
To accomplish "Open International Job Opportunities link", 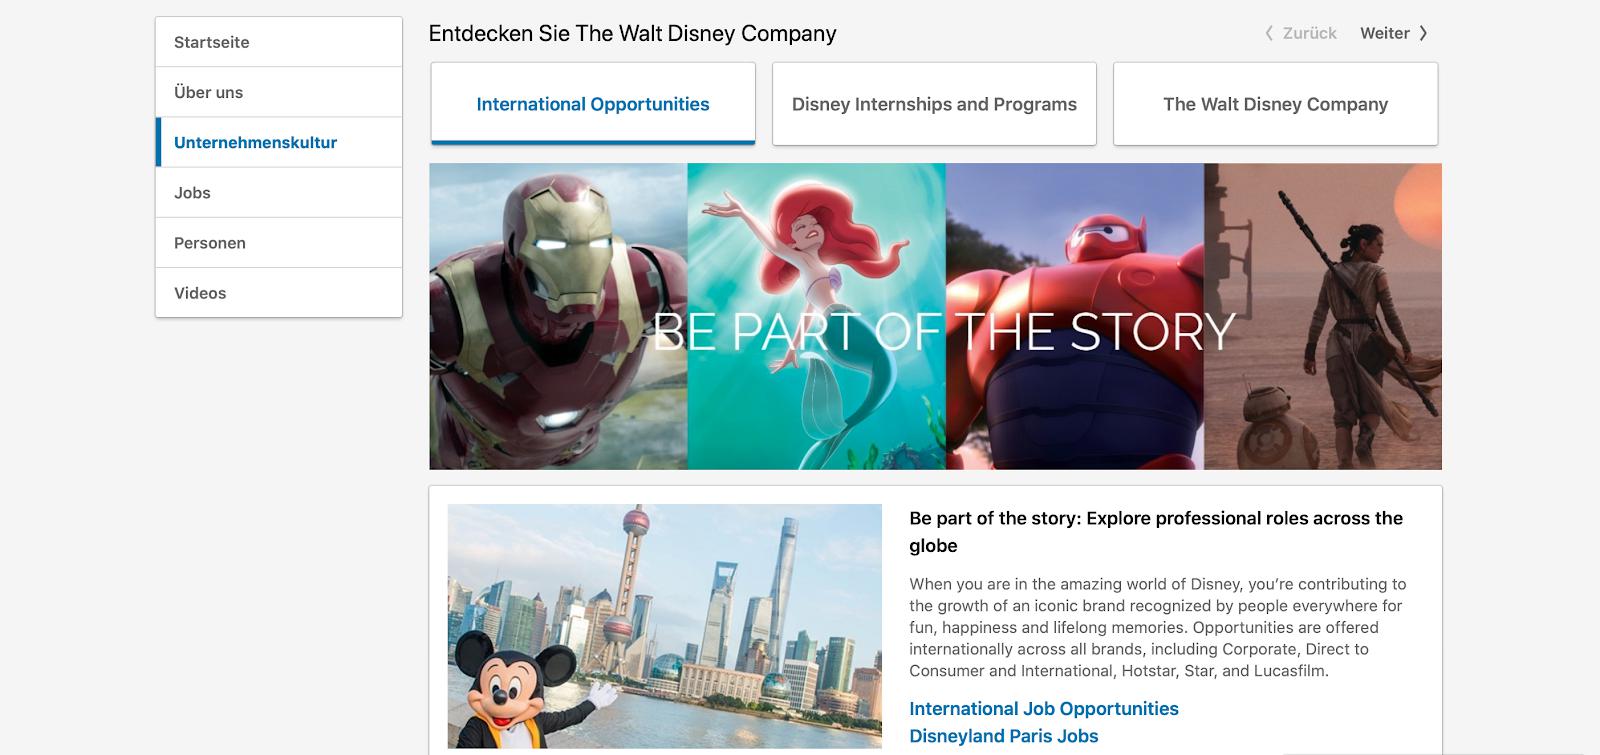I will (x=1044, y=708).
